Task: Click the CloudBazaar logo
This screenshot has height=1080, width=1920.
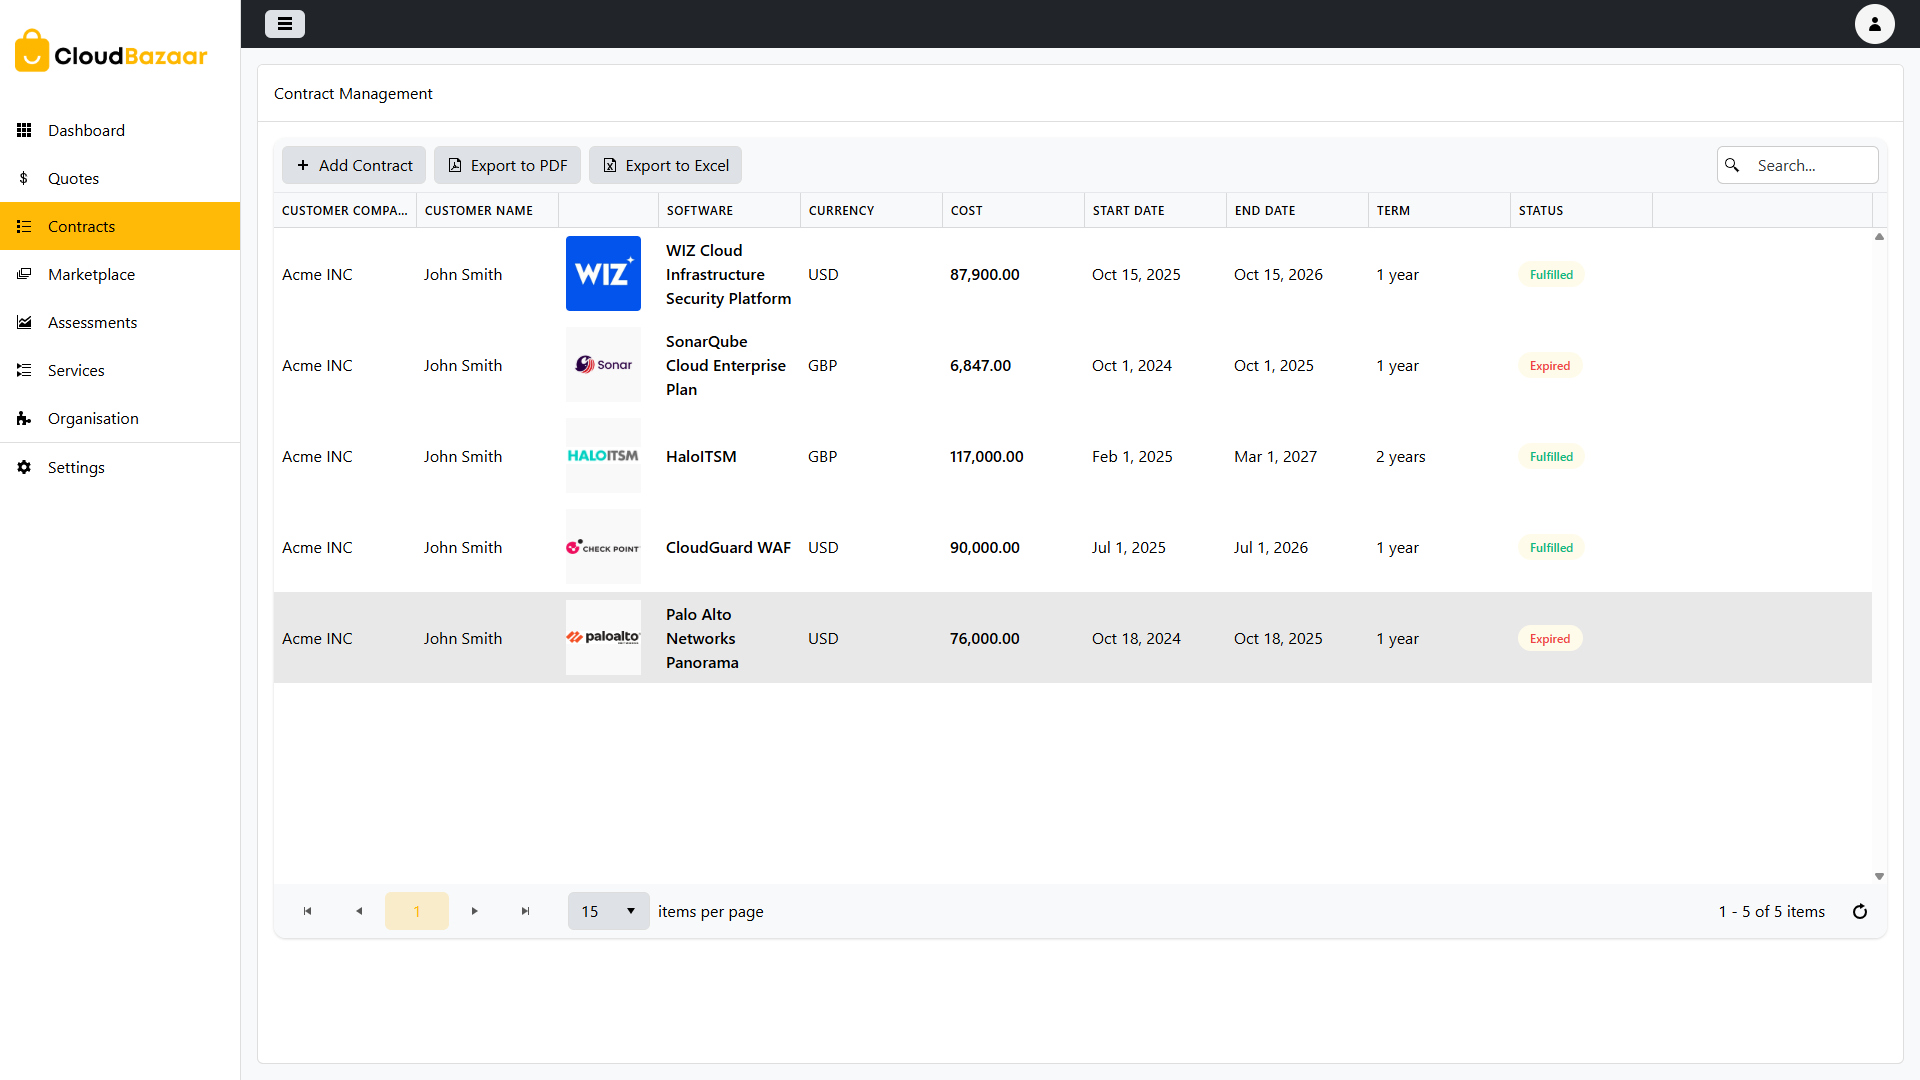Action: tap(112, 52)
